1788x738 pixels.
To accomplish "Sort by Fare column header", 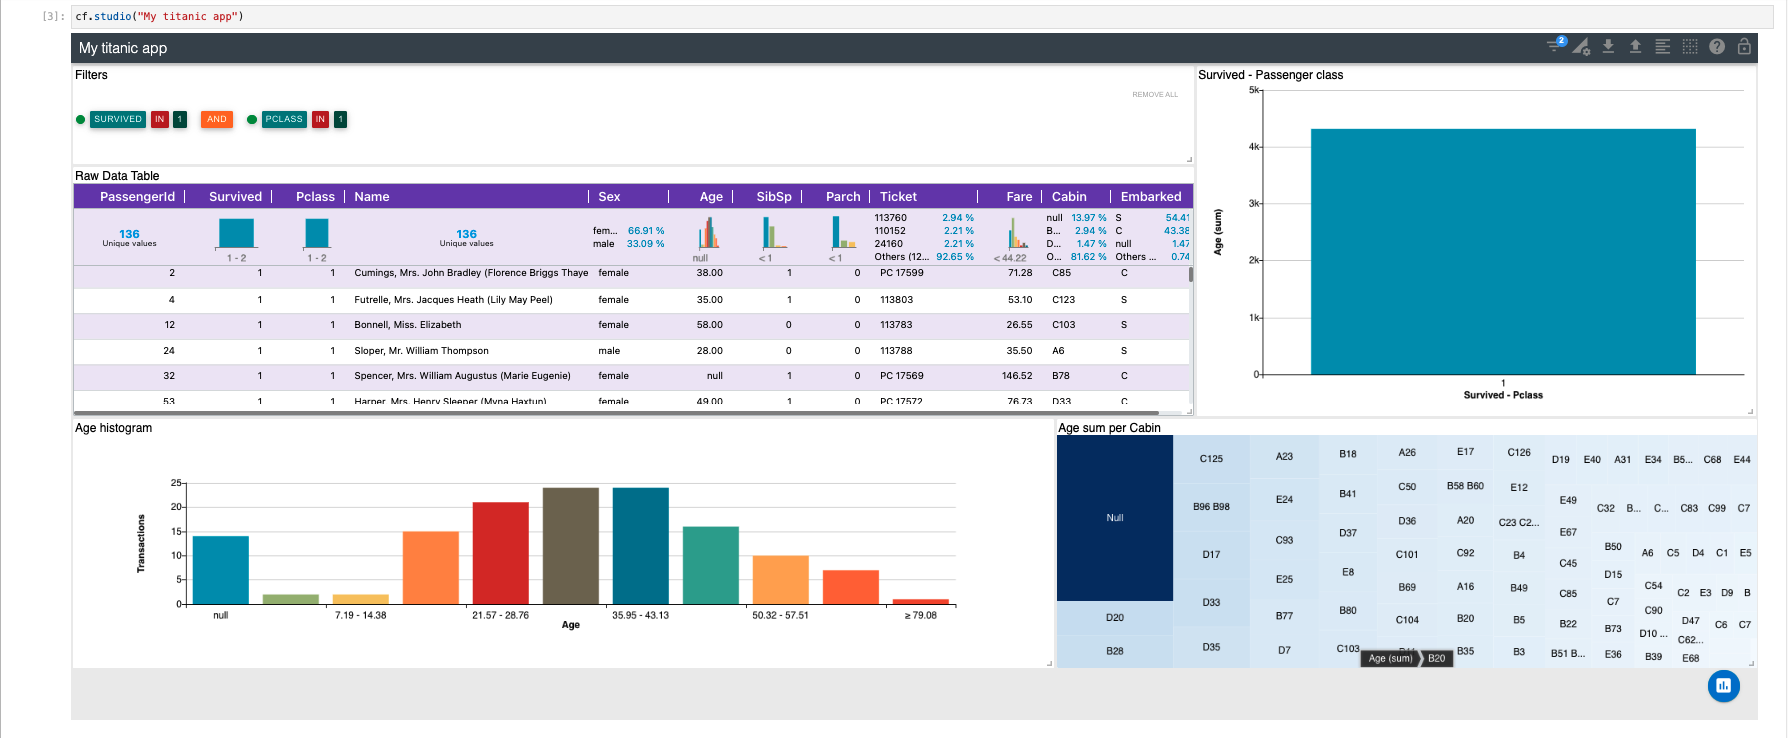I will (x=1019, y=197).
